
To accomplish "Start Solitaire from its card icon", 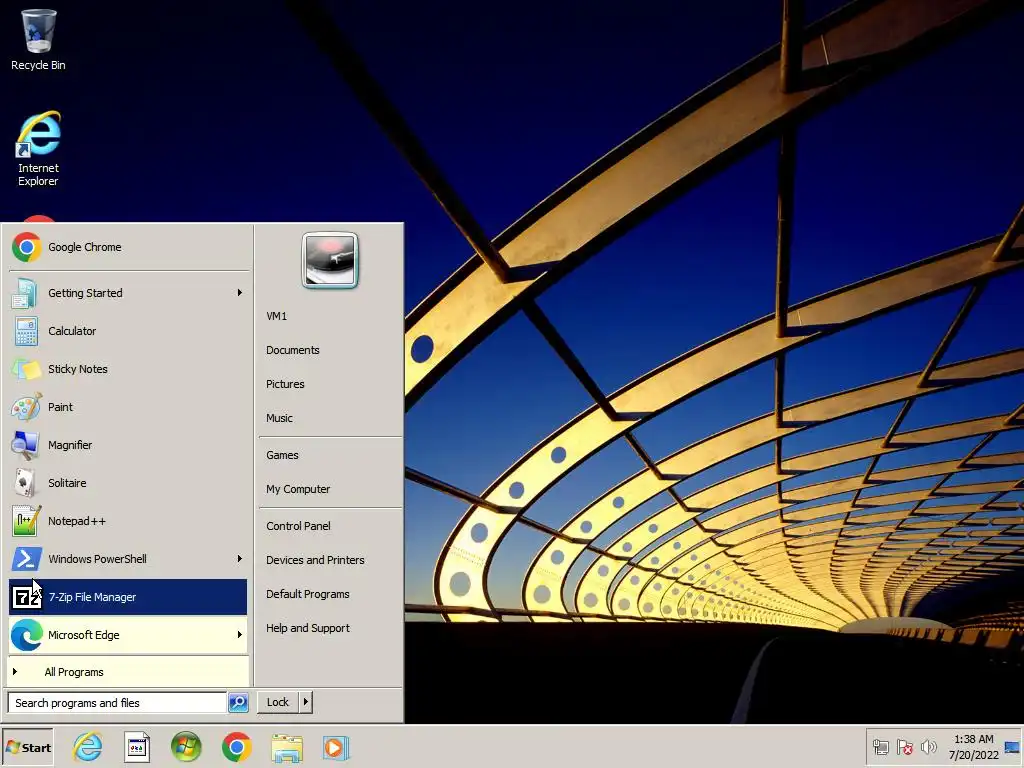I will pos(26,483).
